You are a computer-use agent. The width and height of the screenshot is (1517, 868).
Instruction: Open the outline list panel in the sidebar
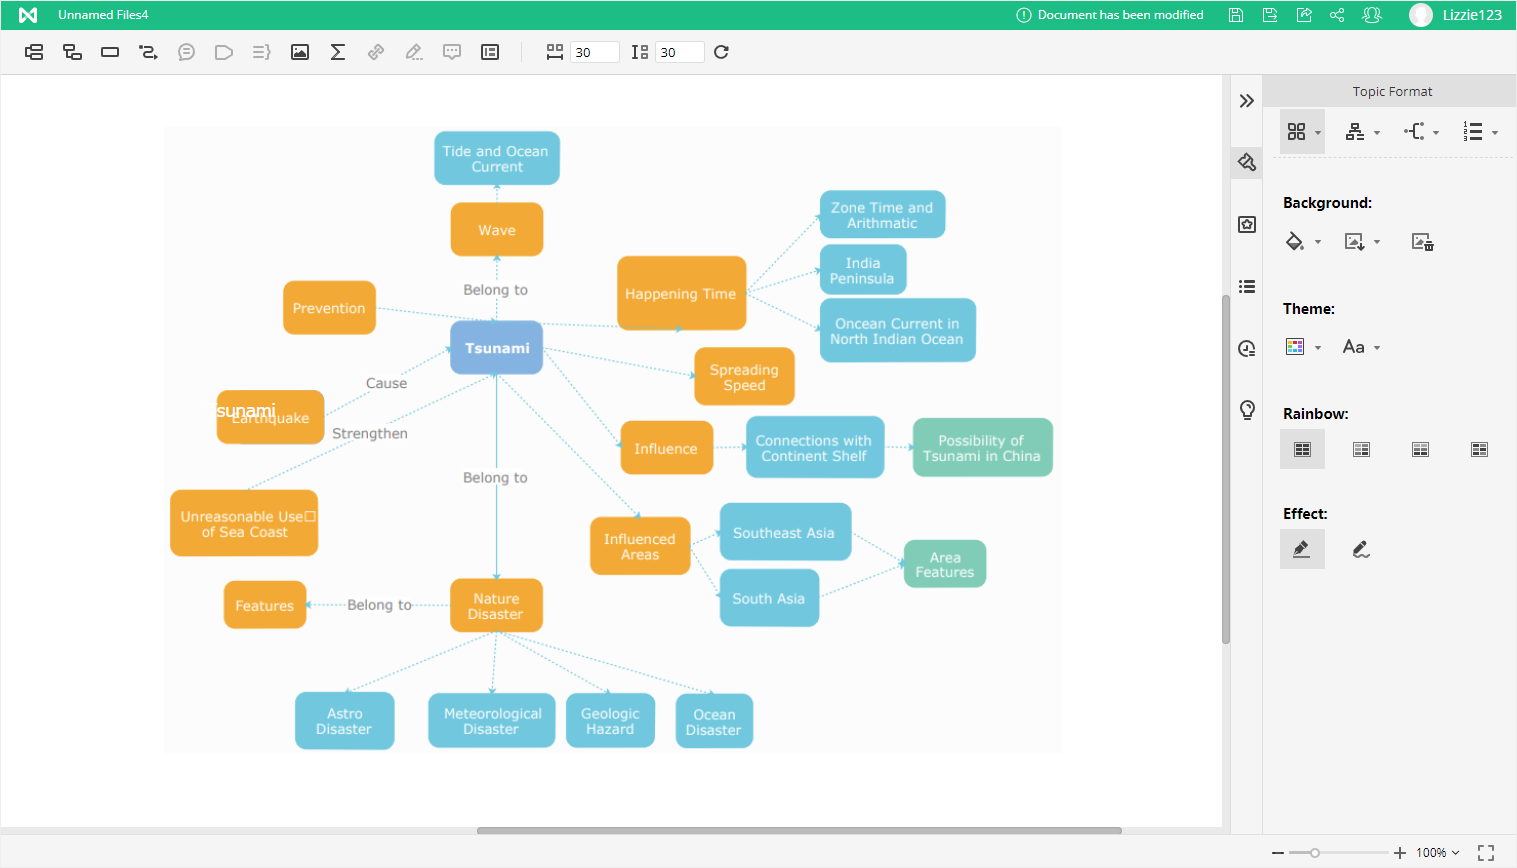1247,287
